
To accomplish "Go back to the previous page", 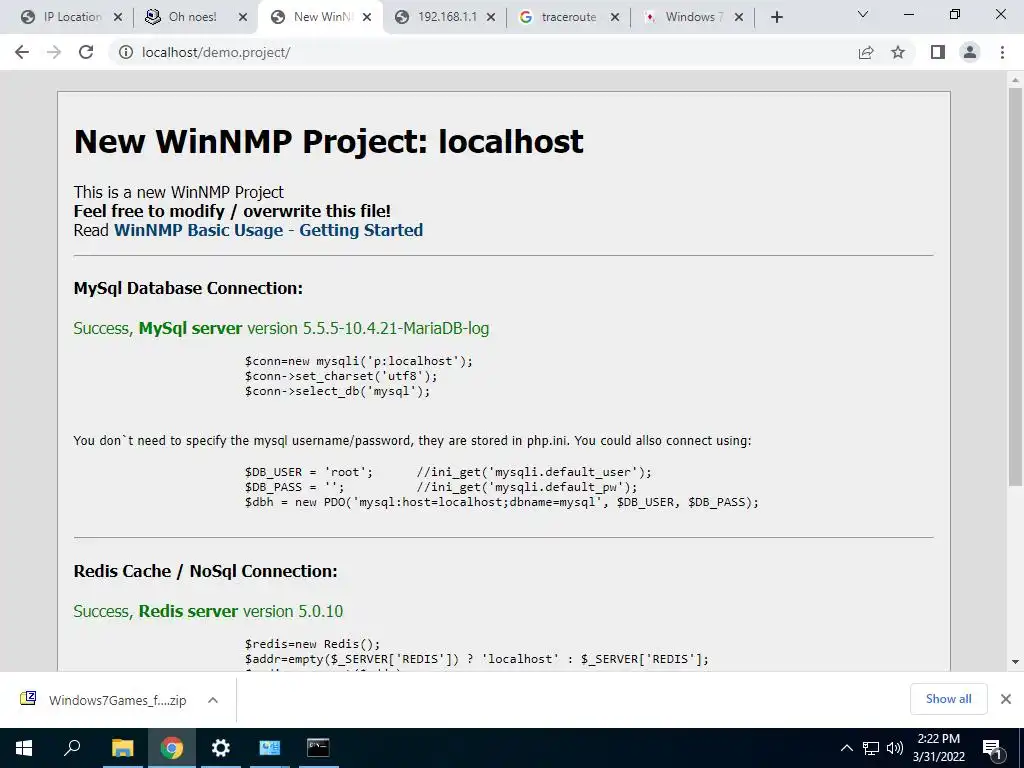I will pyautogui.click(x=22, y=52).
